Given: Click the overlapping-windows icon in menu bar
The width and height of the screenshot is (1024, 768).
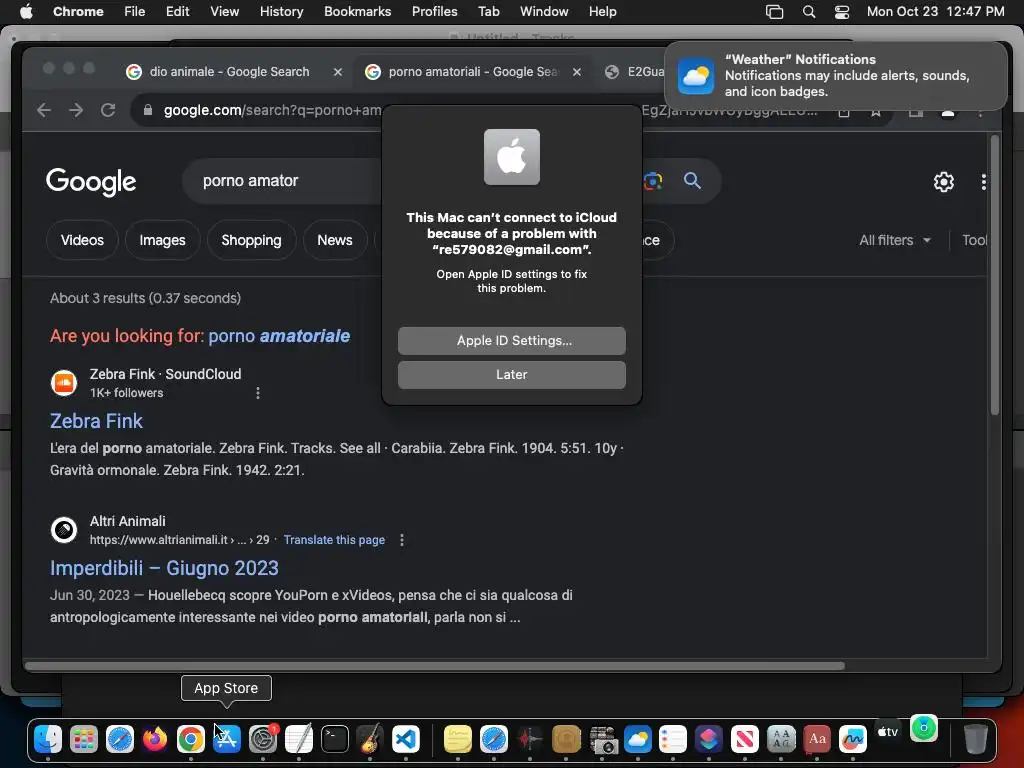Looking at the screenshot, I should [775, 12].
